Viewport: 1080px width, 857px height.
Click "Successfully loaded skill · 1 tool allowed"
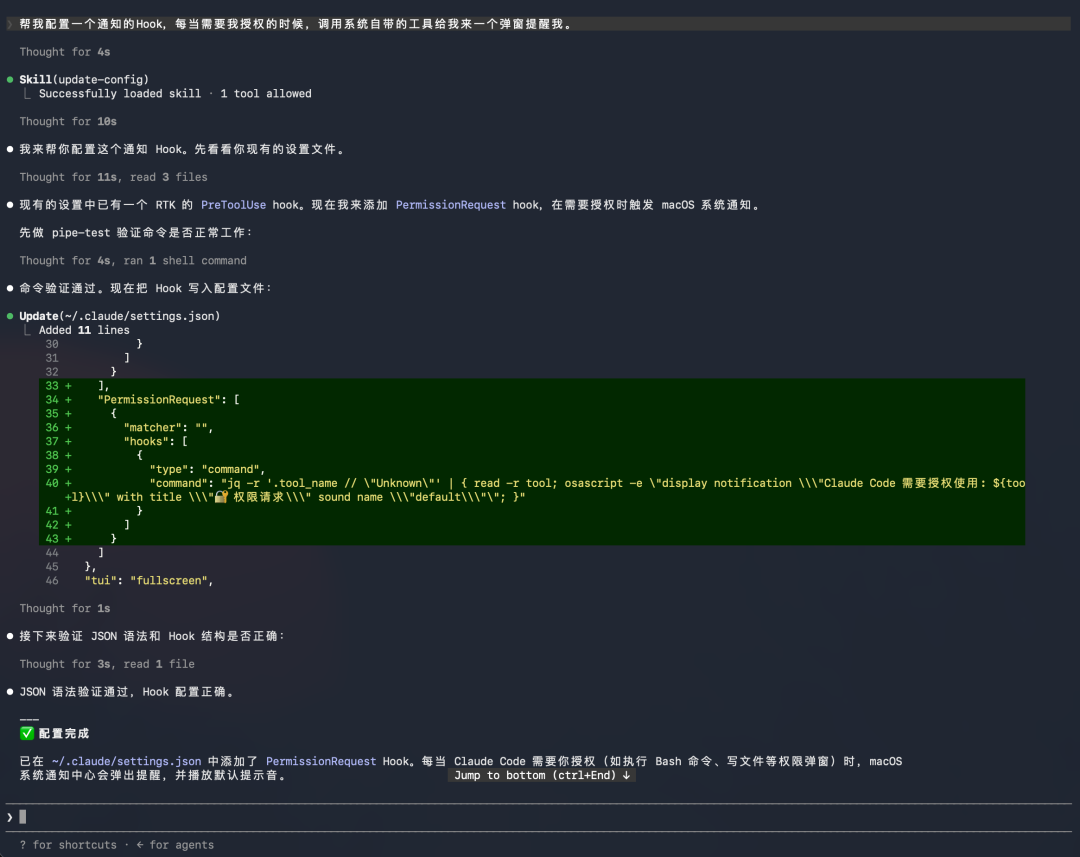click(x=175, y=94)
